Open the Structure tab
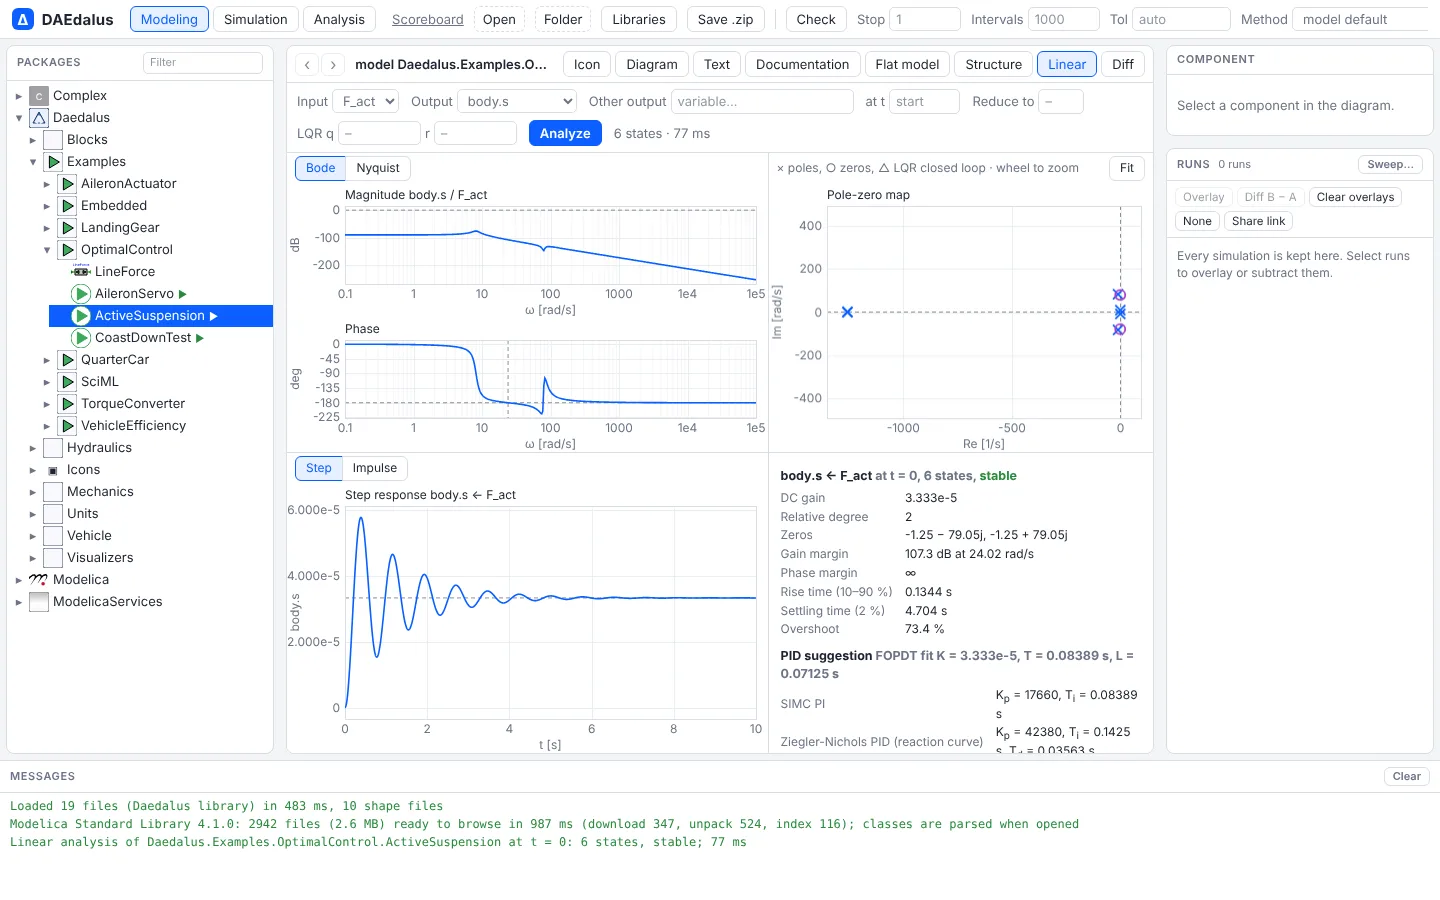Viewport: 1440px width, 900px height. (x=994, y=64)
